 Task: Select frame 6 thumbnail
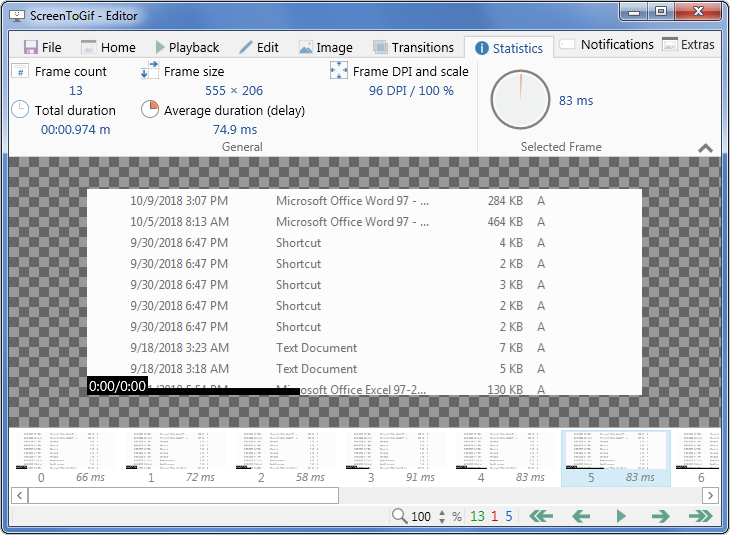click(697, 458)
